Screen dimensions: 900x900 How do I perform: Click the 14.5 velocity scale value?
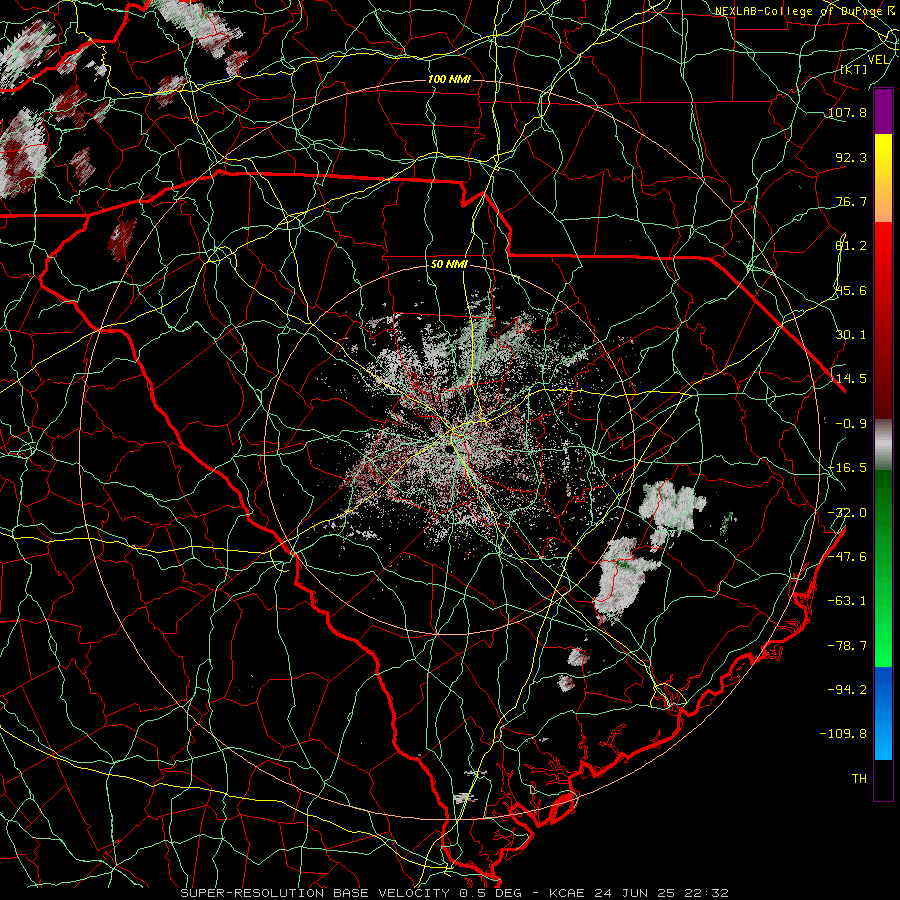click(x=851, y=379)
